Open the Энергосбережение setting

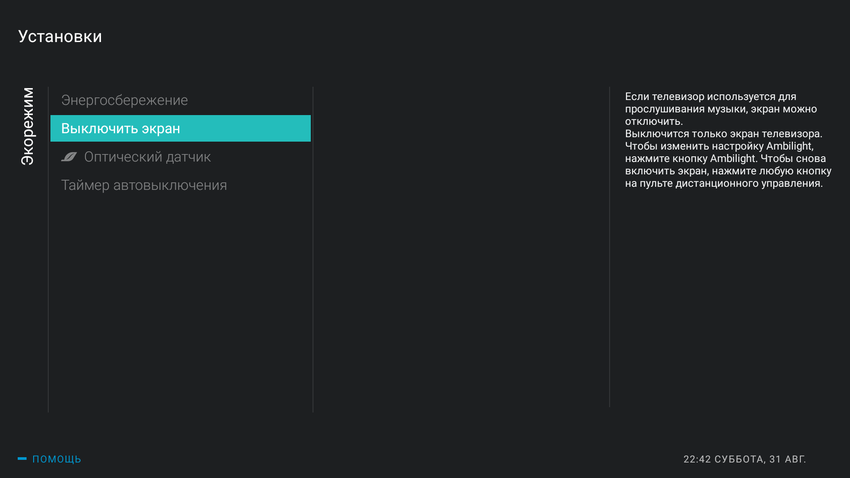tap(124, 100)
